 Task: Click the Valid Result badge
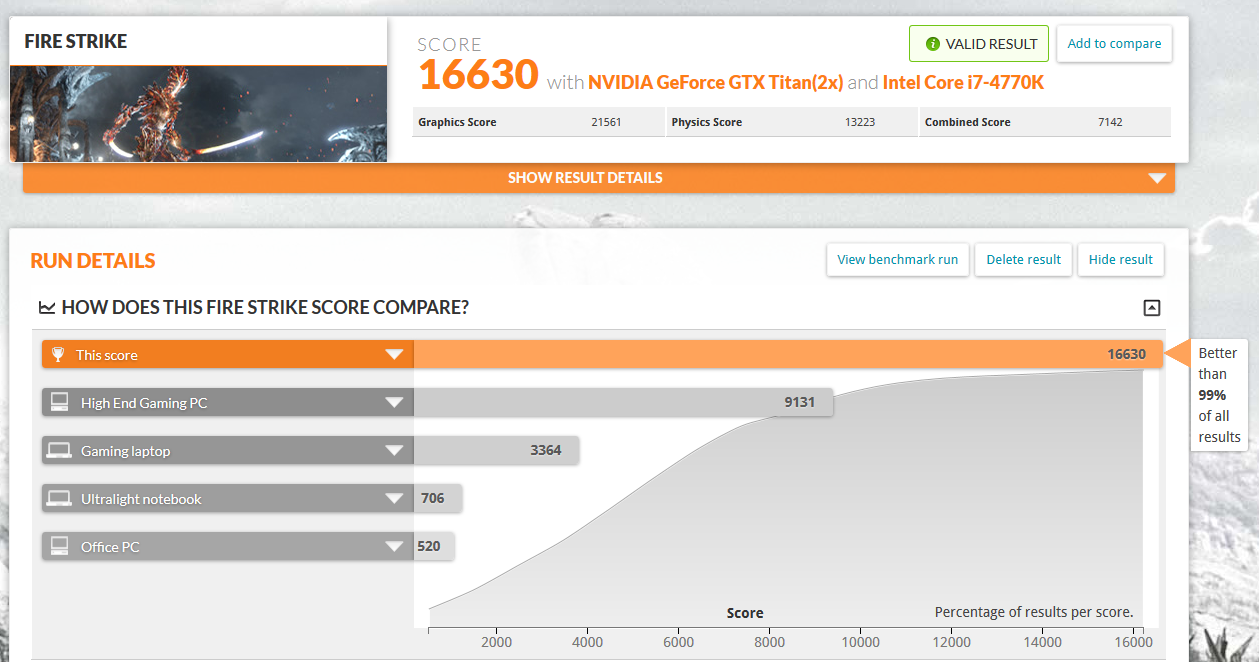coord(979,44)
